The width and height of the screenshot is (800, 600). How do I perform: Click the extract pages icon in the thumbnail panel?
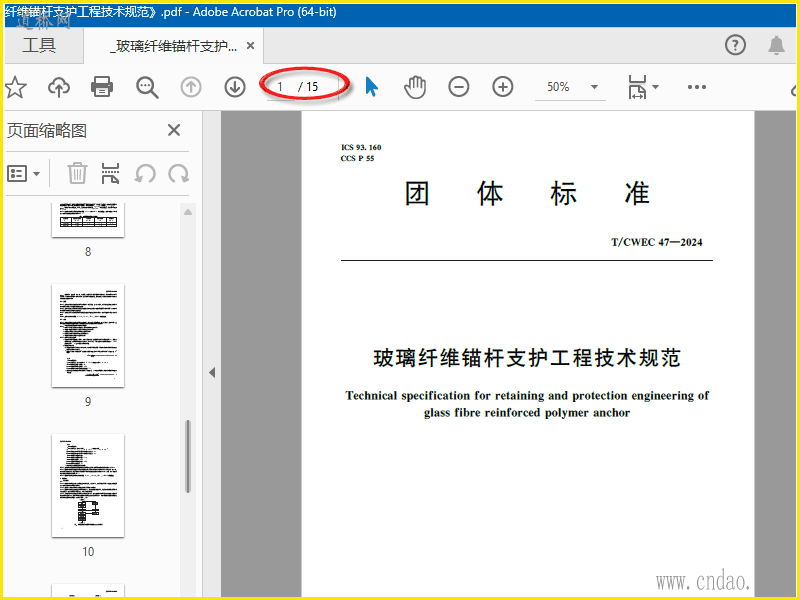click(110, 173)
